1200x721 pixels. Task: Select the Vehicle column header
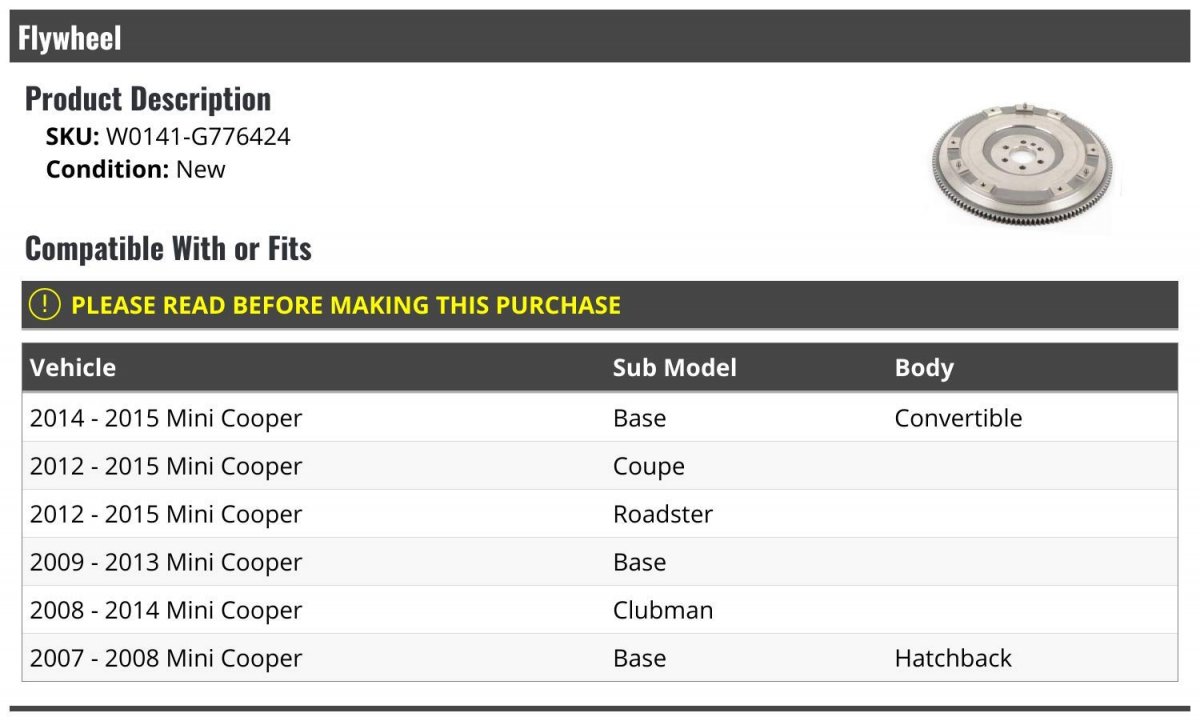[x=73, y=368]
